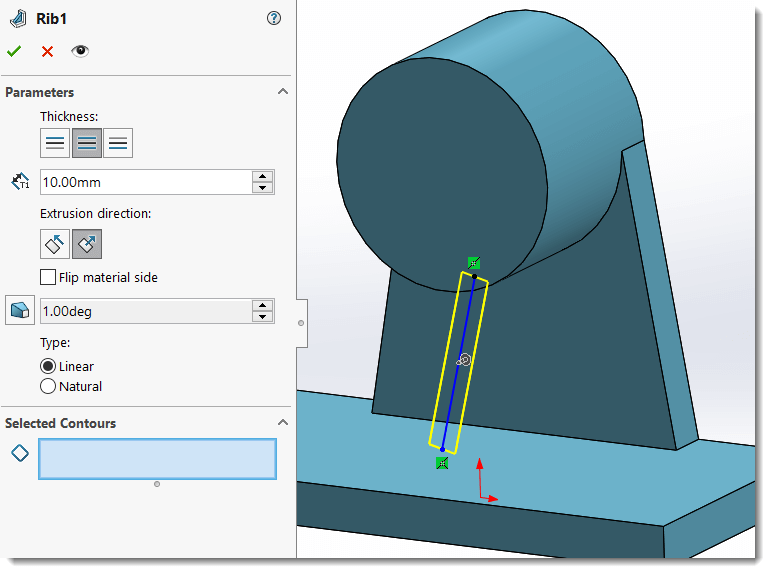Screen dimensions: 770x573
Task: Click the 1.00deg draft angle field
Action: click(x=144, y=311)
